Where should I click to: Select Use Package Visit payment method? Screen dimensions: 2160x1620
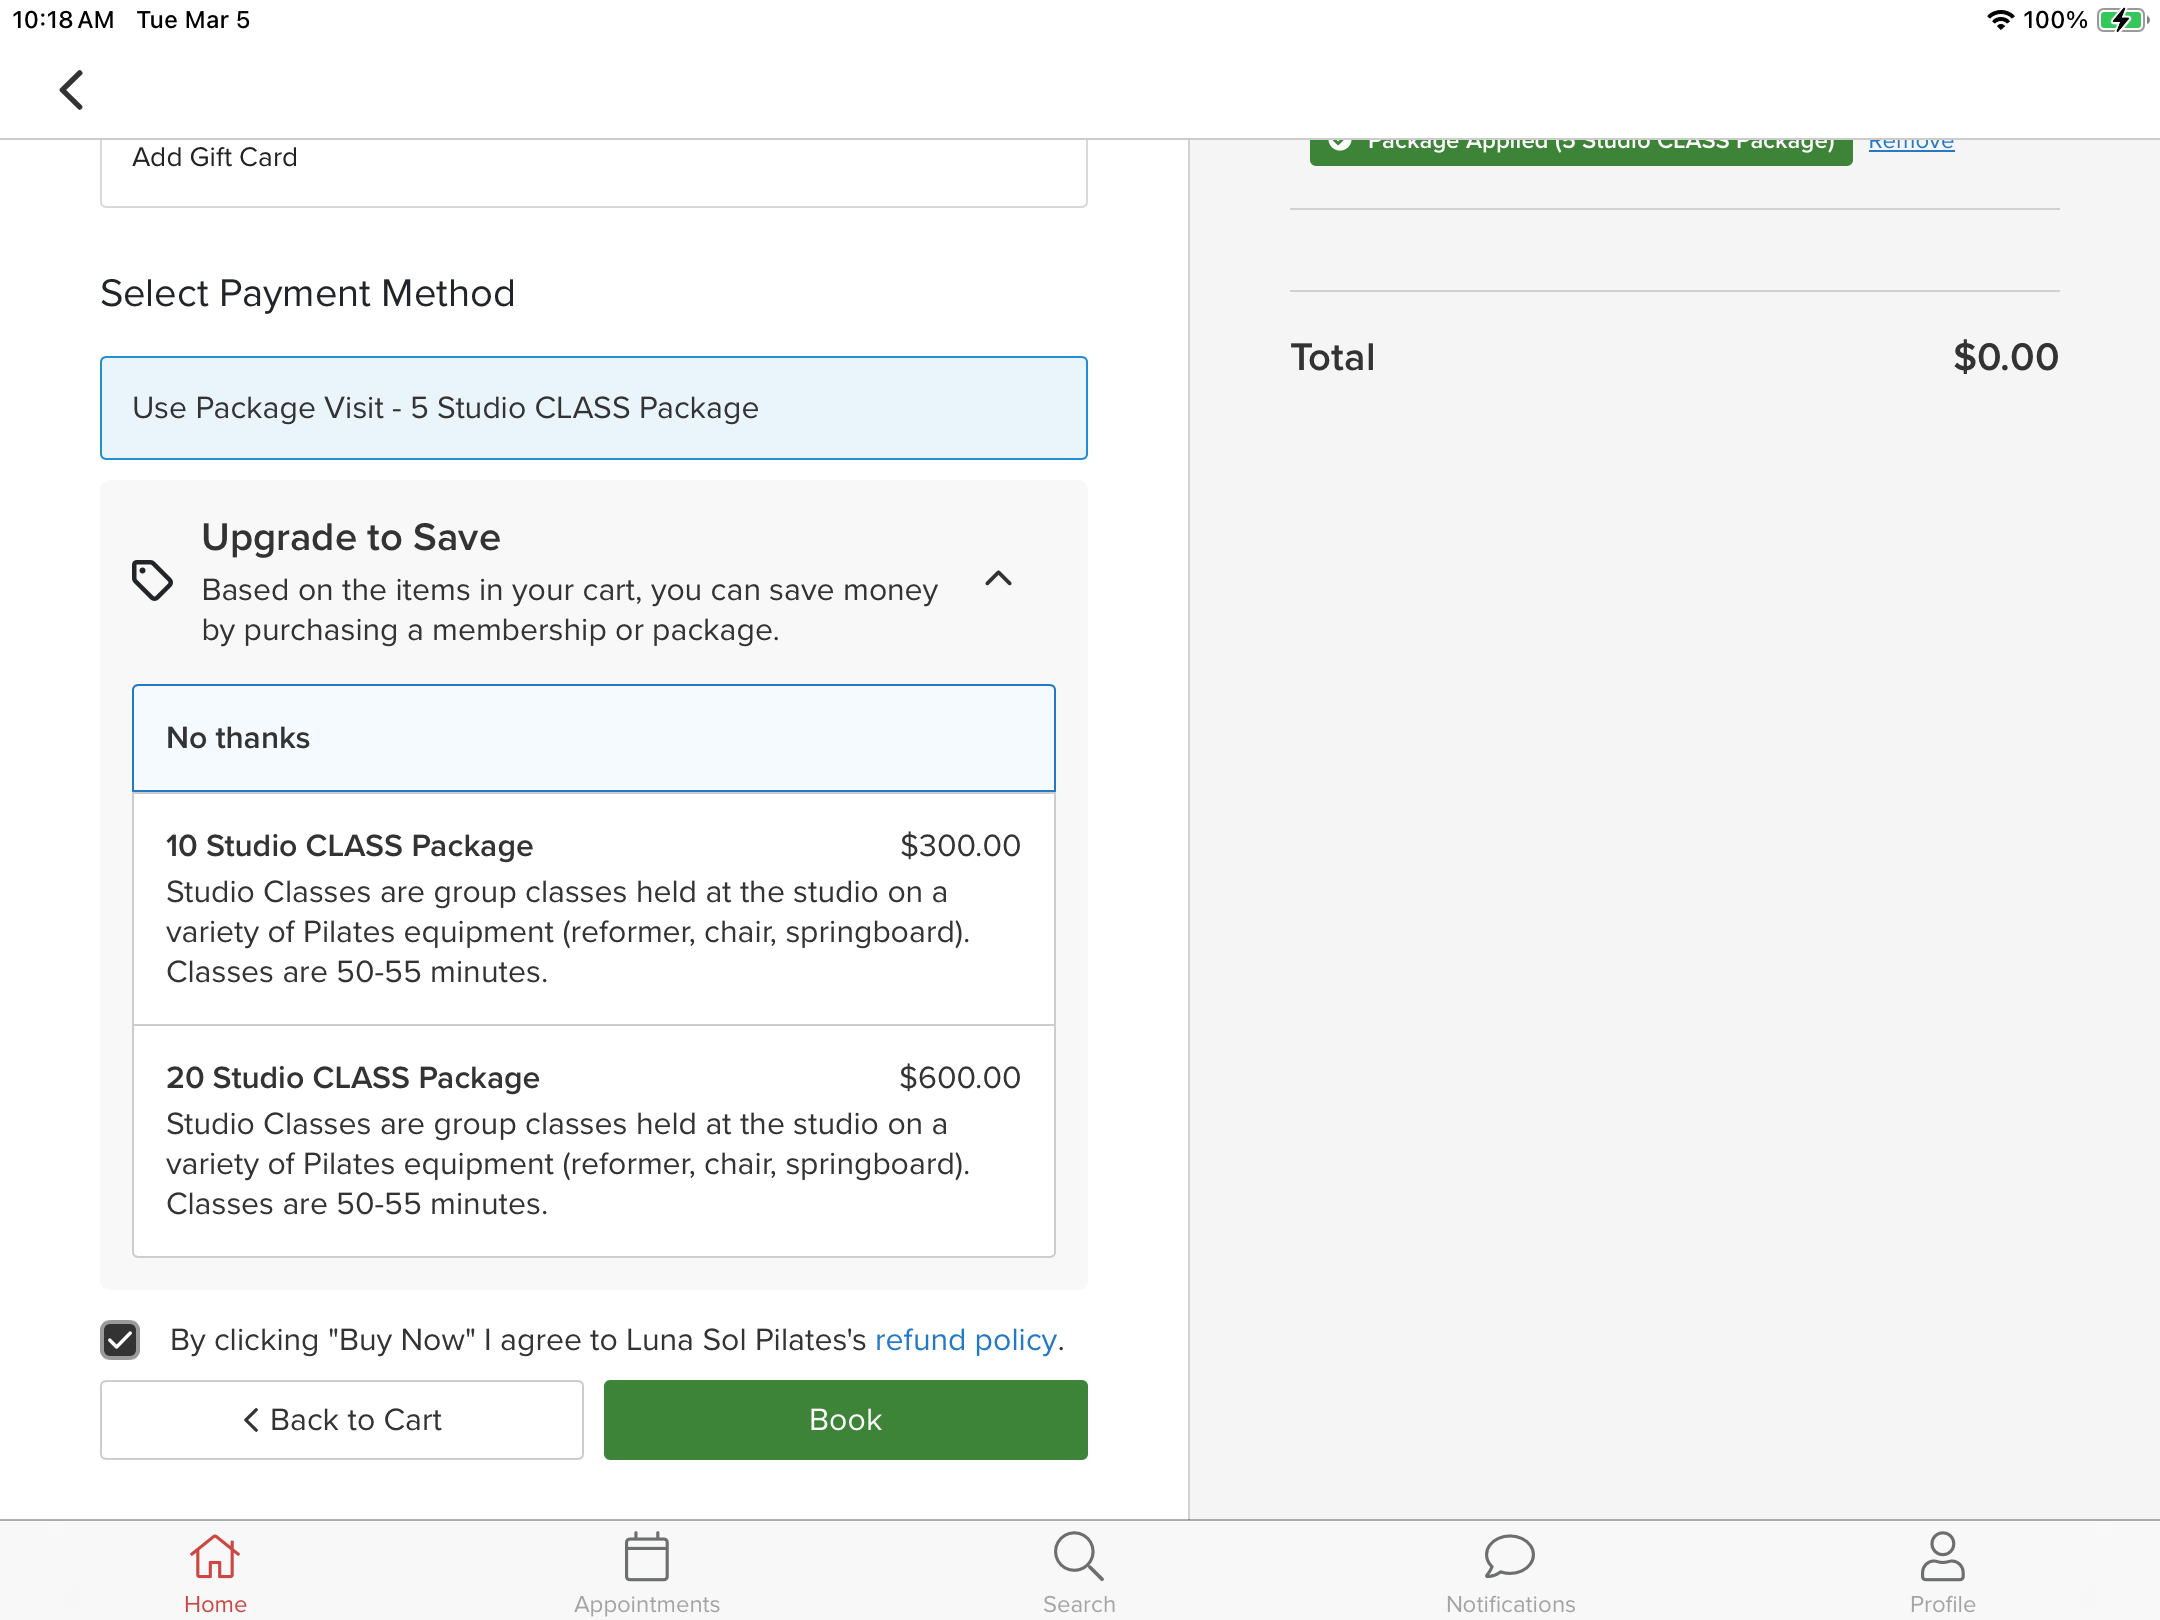(594, 408)
